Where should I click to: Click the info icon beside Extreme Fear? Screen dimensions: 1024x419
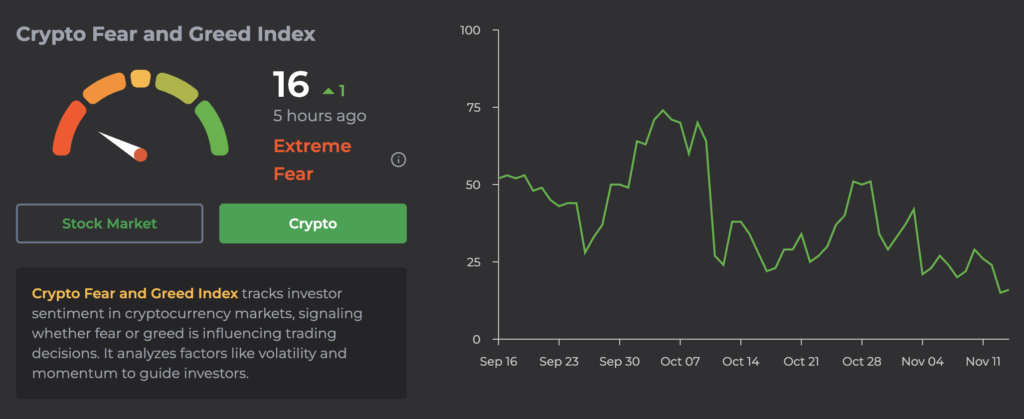click(398, 160)
